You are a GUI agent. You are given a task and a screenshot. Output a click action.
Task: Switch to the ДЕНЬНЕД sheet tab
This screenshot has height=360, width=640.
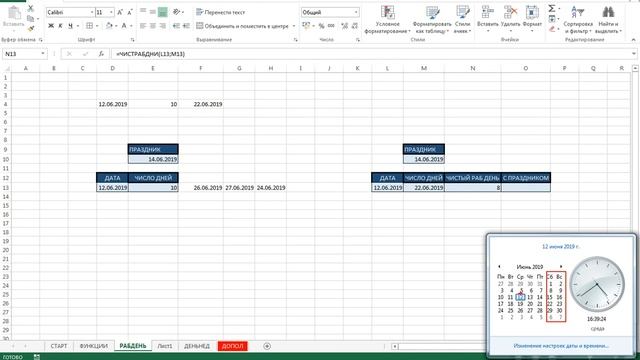click(x=197, y=346)
